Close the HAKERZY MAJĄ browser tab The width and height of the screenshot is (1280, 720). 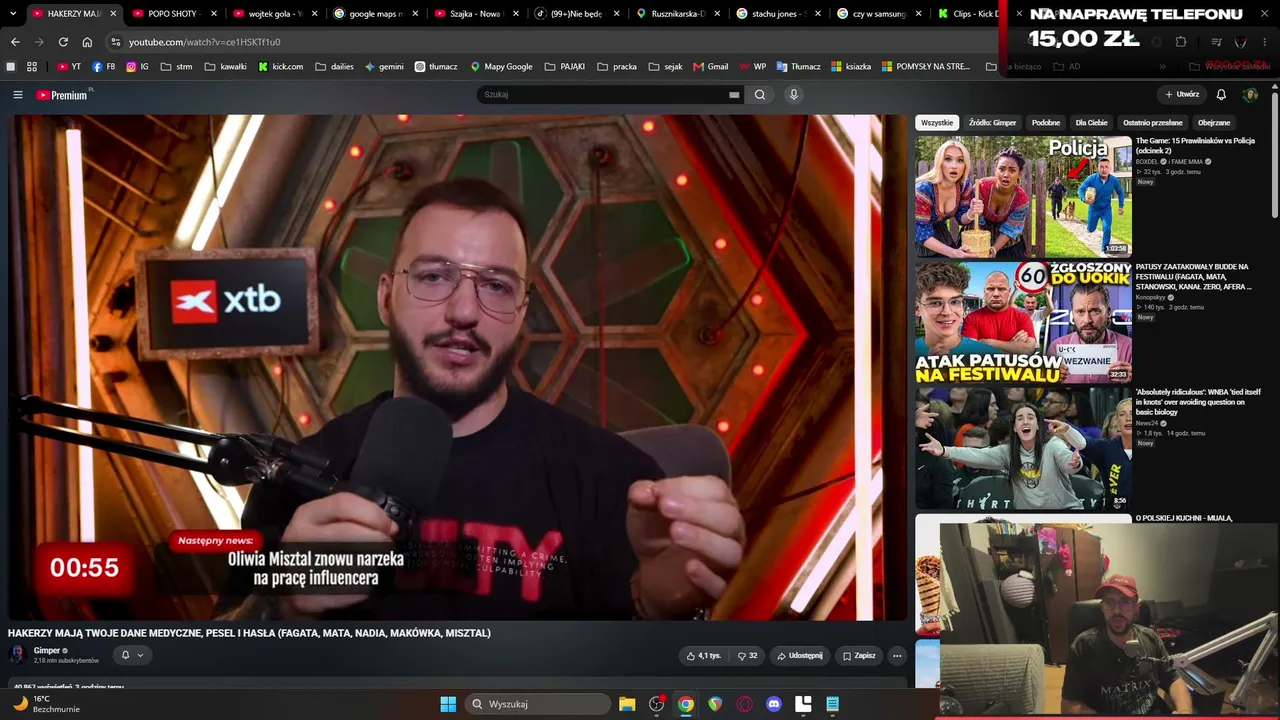click(x=113, y=14)
